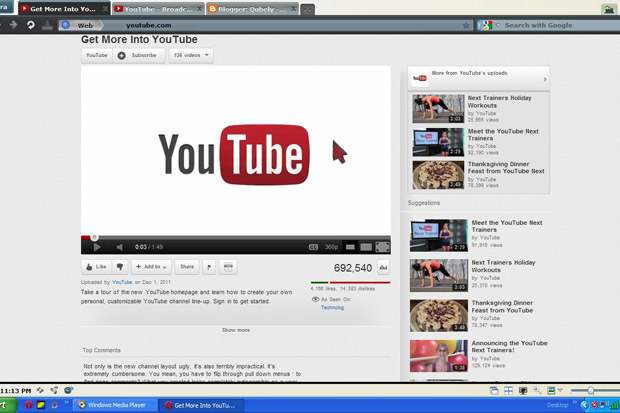Expand the quick launch chevron

[66, 403]
